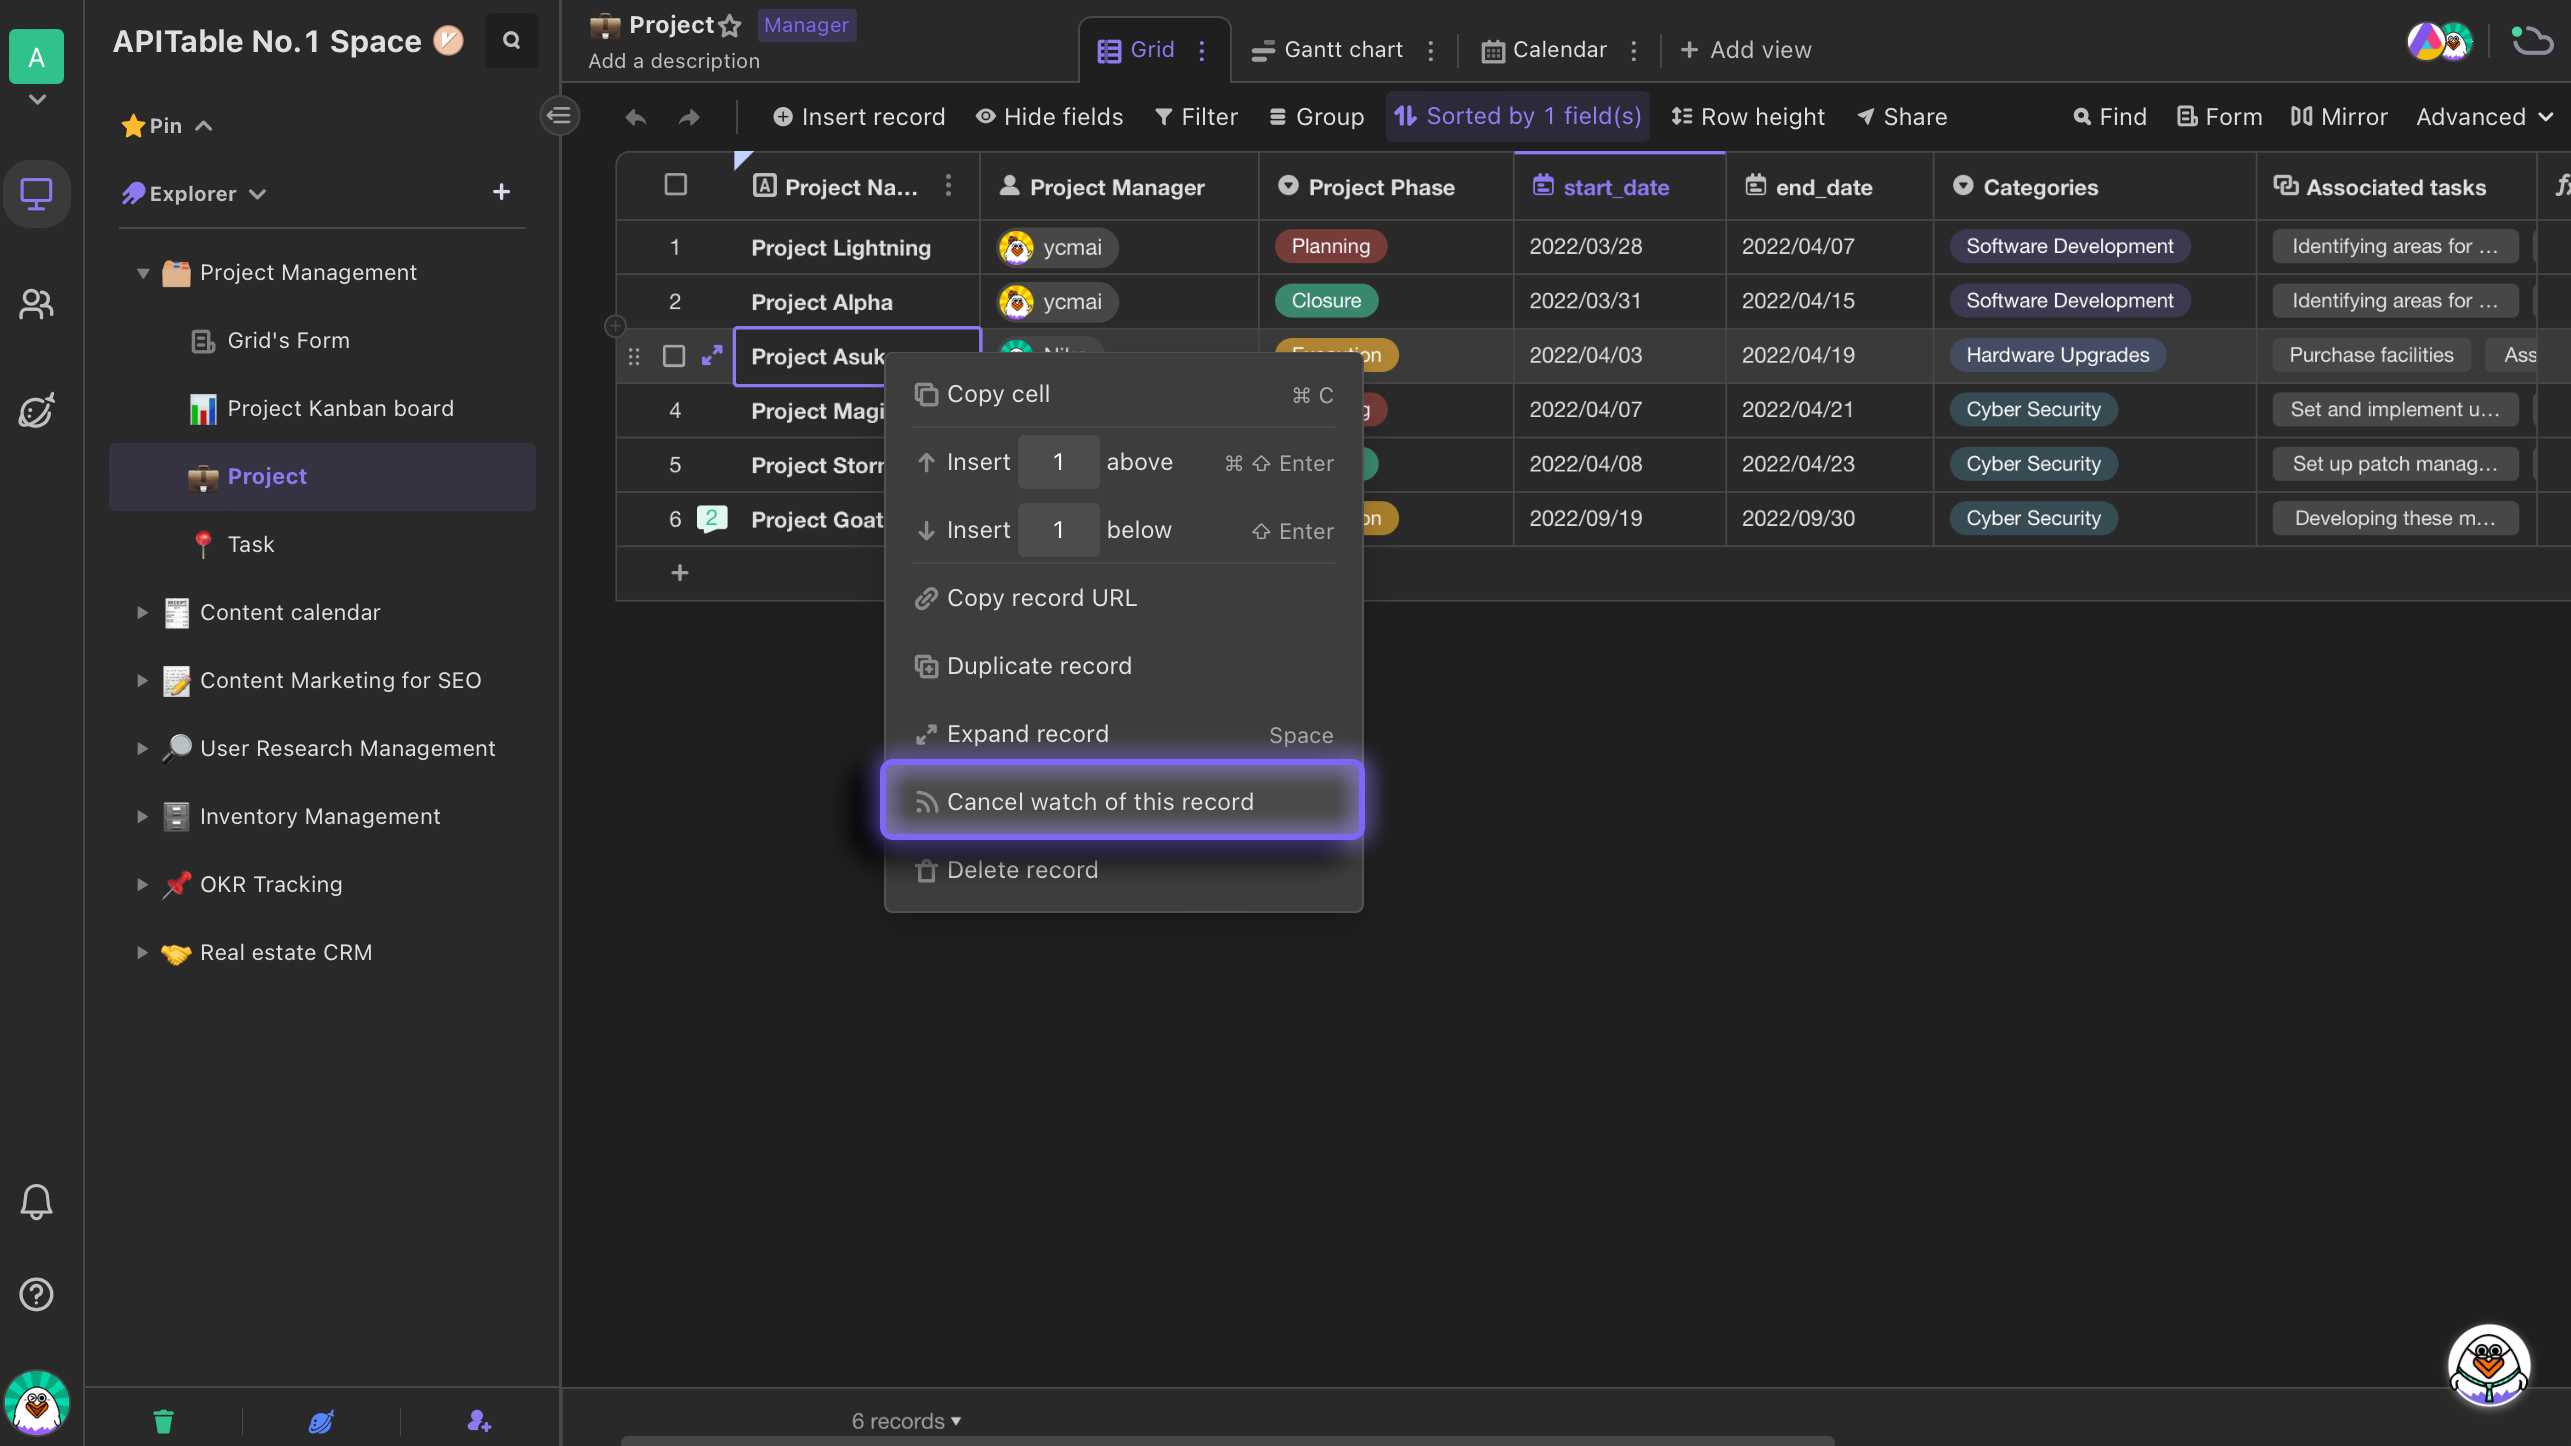Toggle the select all rows checkbox
The image size is (2571, 1446).
pos(675,185)
